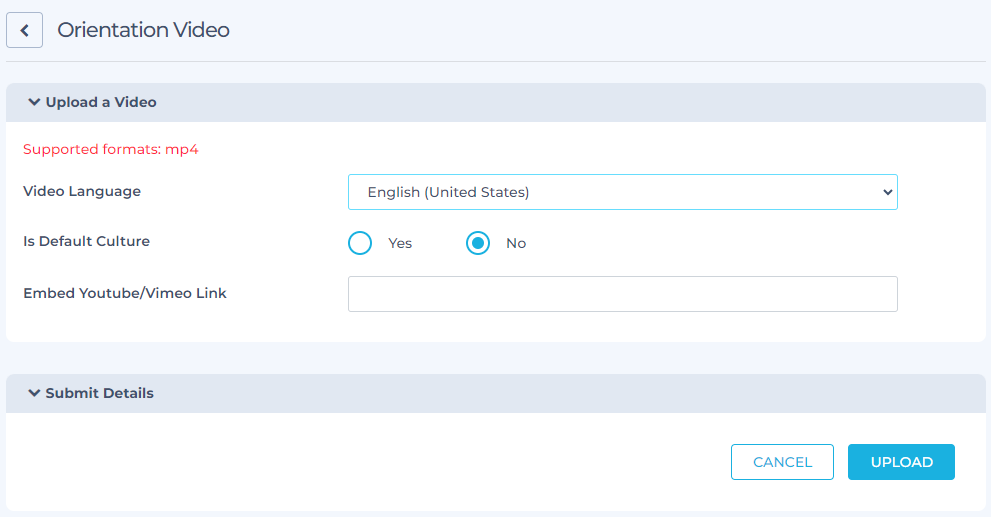This screenshot has width=991, height=517.
Task: Click the Submit Details section title
Action: tap(100, 393)
